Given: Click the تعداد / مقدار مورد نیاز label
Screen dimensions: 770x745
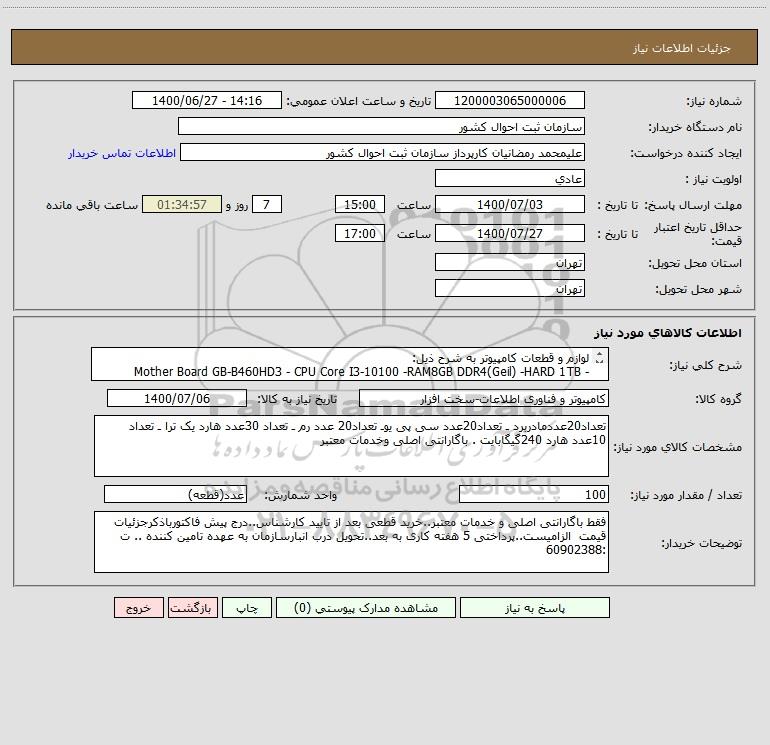Looking at the screenshot, I should (x=686, y=496).
